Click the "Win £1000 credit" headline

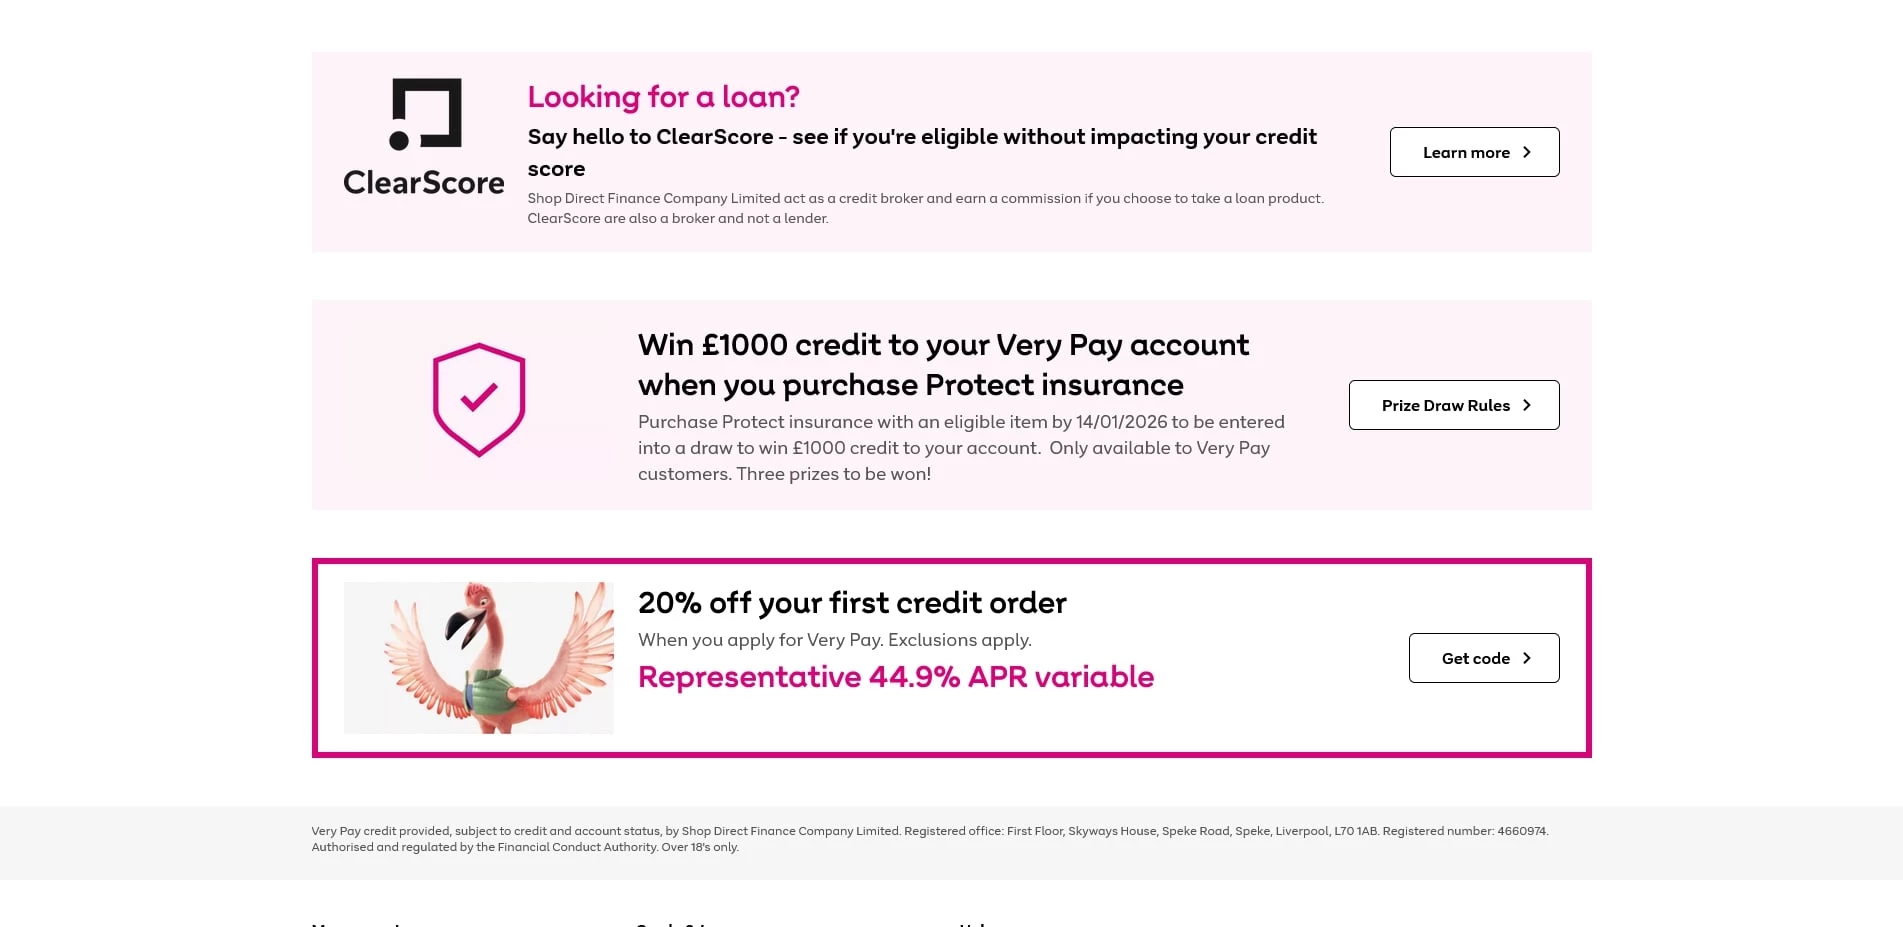(943, 364)
